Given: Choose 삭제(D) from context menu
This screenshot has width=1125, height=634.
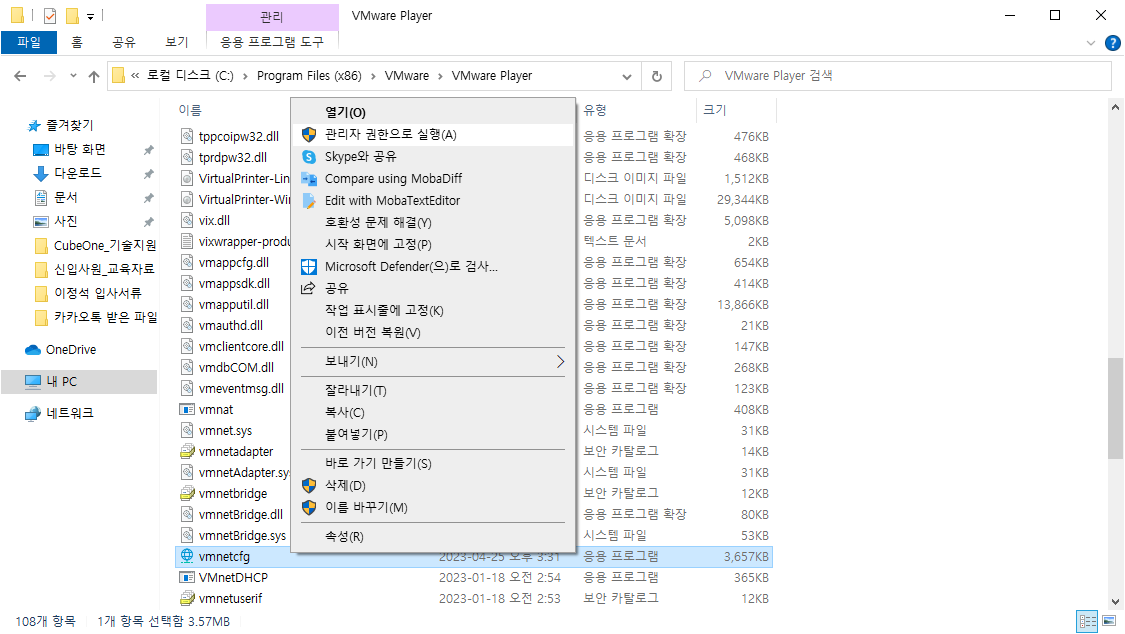Looking at the screenshot, I should pos(433,486).
